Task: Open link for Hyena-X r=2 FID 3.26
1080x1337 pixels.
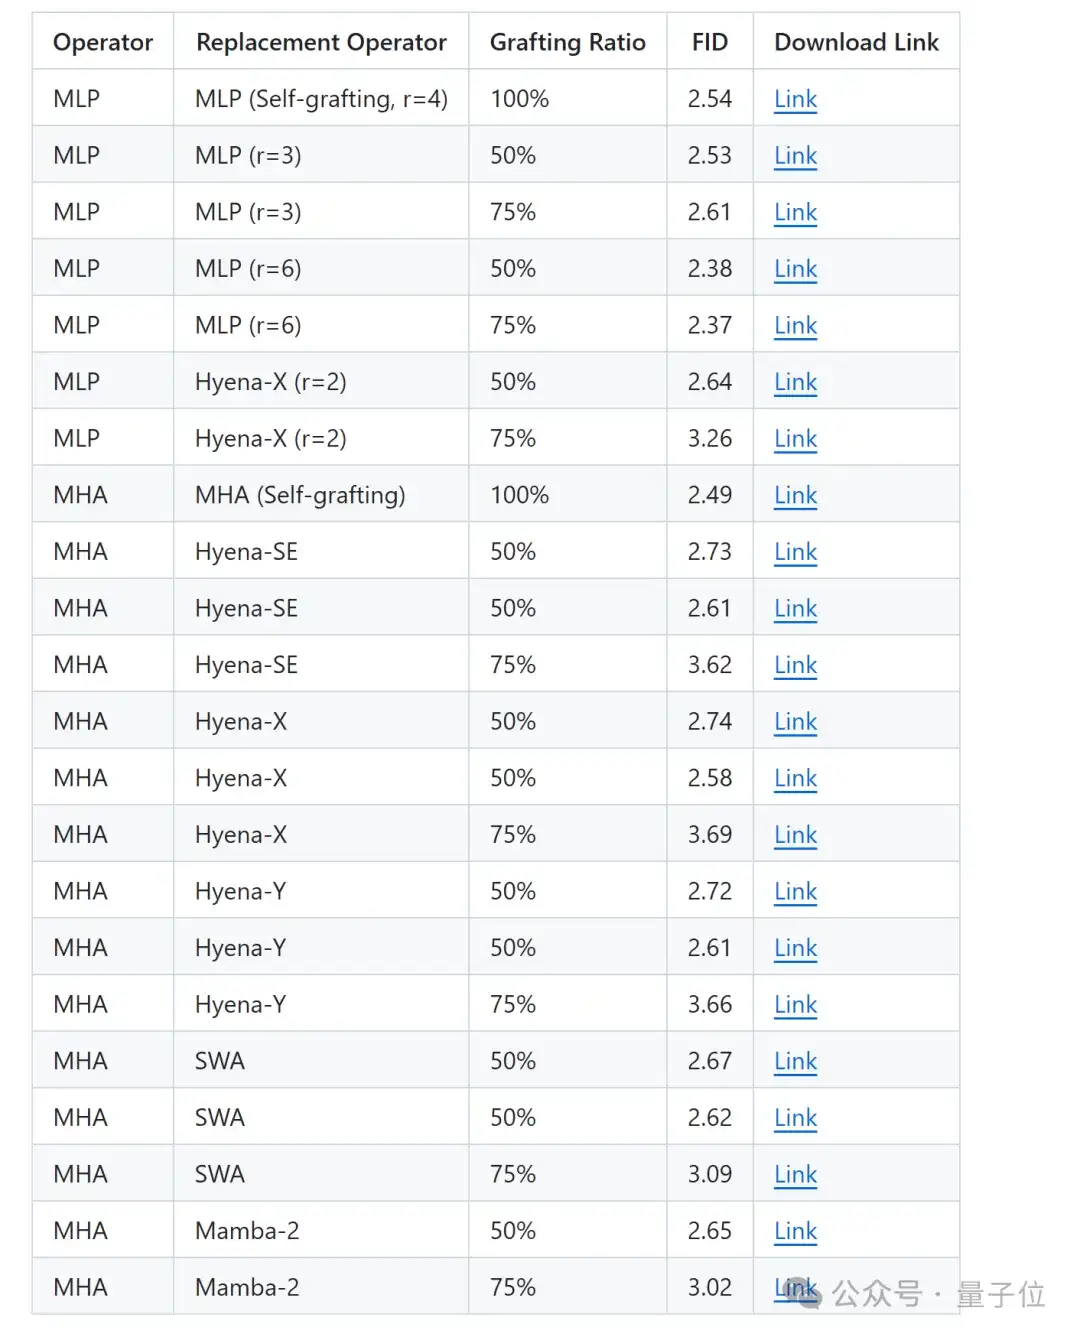Action: tap(795, 438)
